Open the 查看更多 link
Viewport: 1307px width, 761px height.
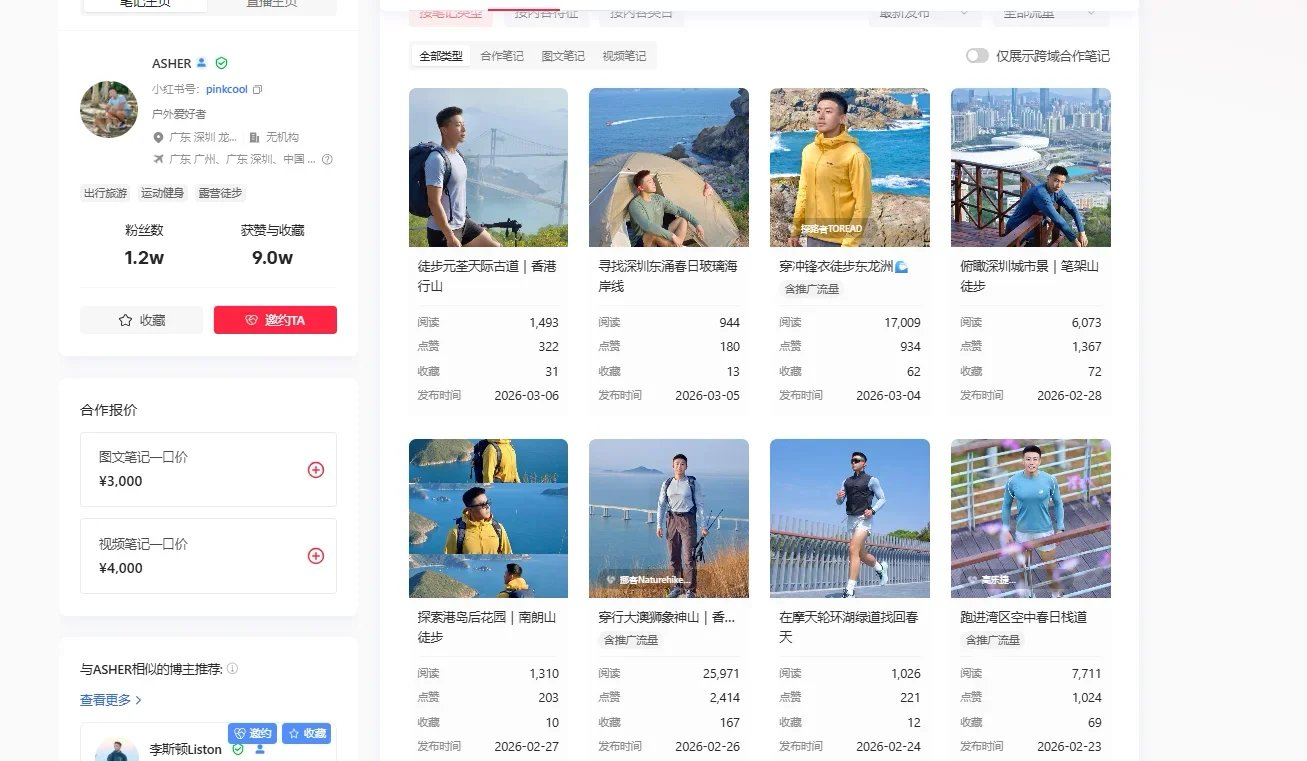111,700
